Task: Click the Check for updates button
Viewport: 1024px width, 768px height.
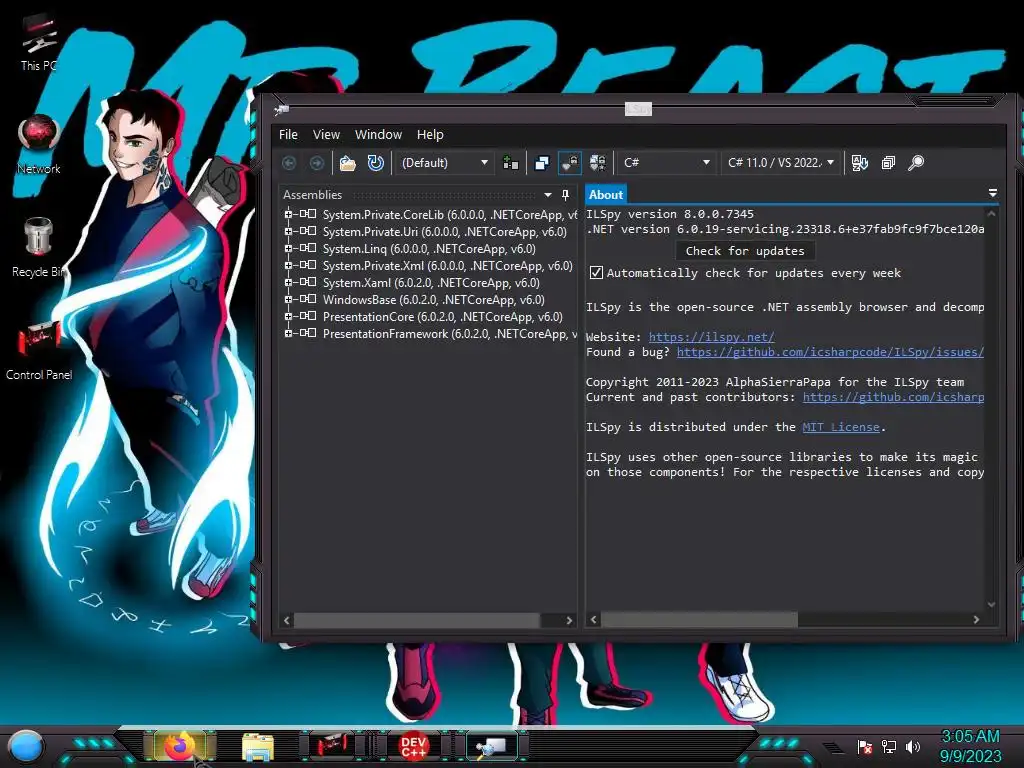Action: point(744,251)
